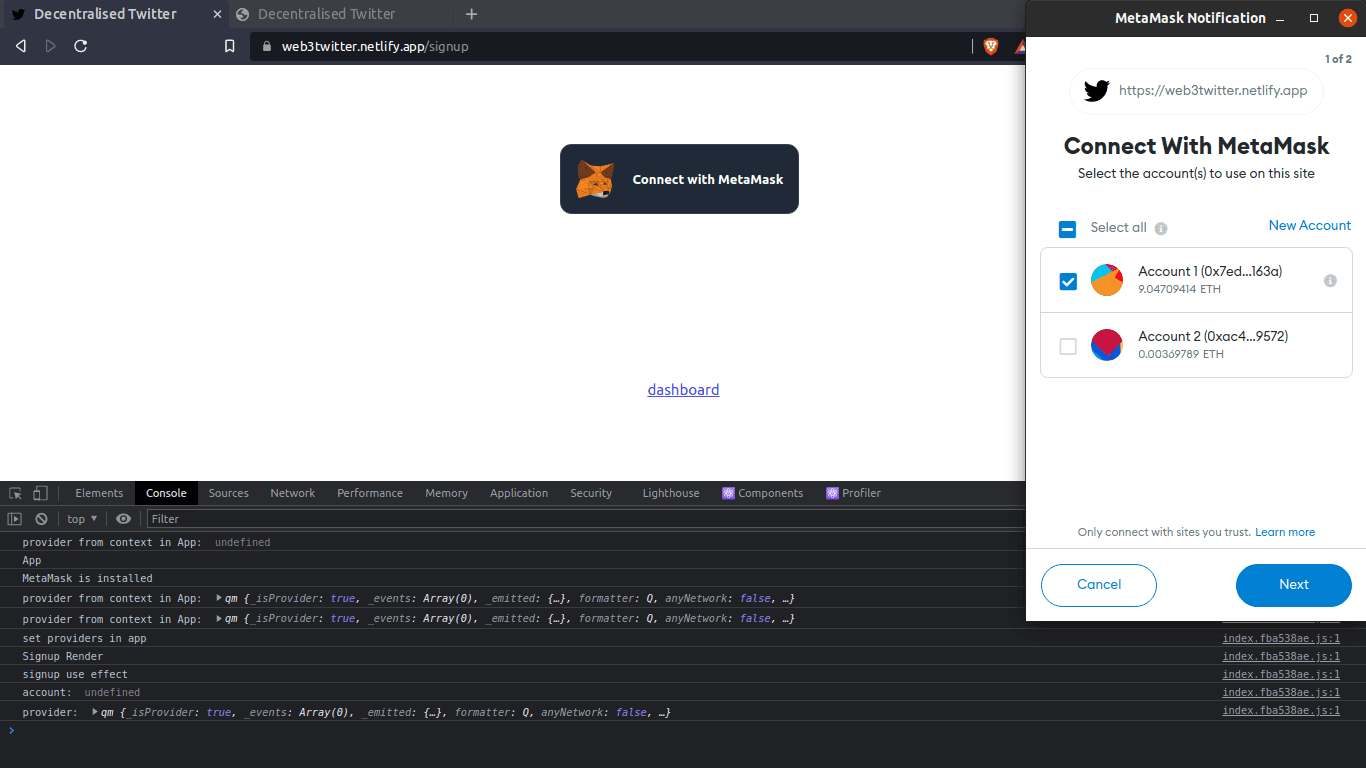Click Connect with MetaMask button on page
1366x768 pixels.
click(679, 179)
